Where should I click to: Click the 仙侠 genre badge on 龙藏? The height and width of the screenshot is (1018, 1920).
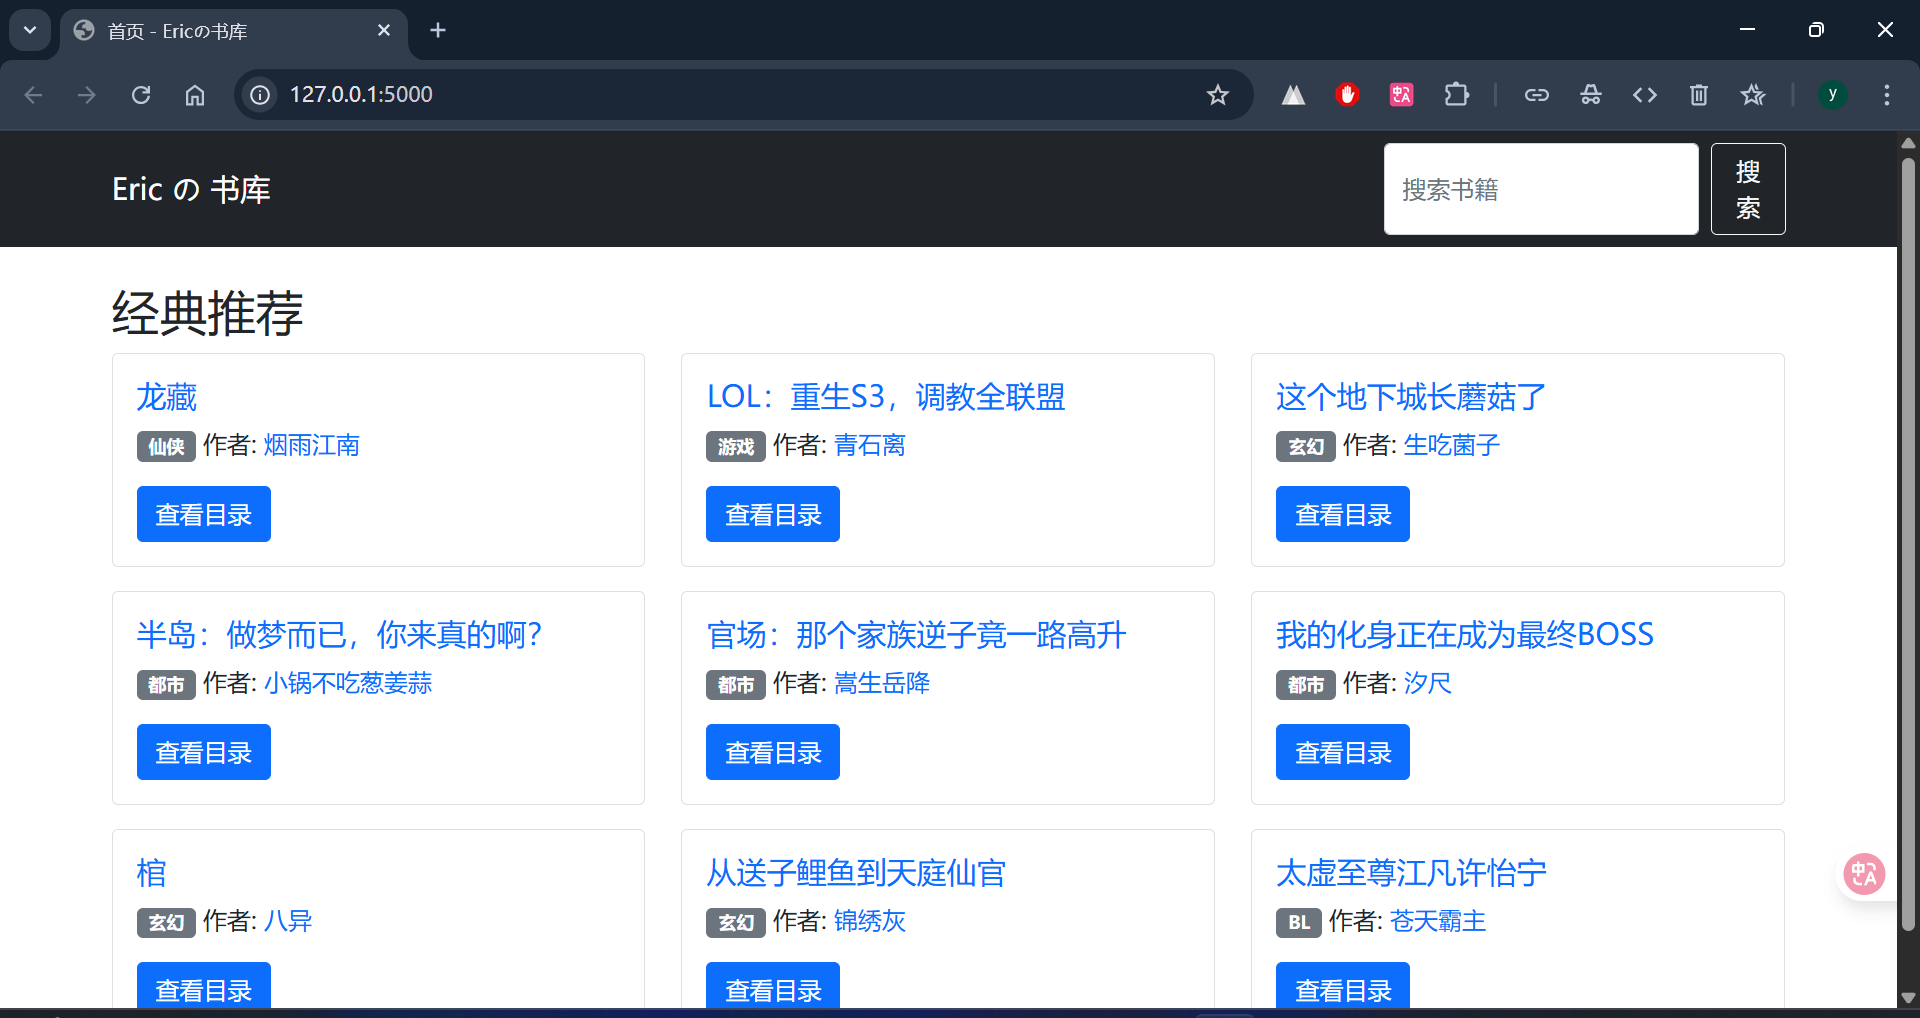coord(166,447)
